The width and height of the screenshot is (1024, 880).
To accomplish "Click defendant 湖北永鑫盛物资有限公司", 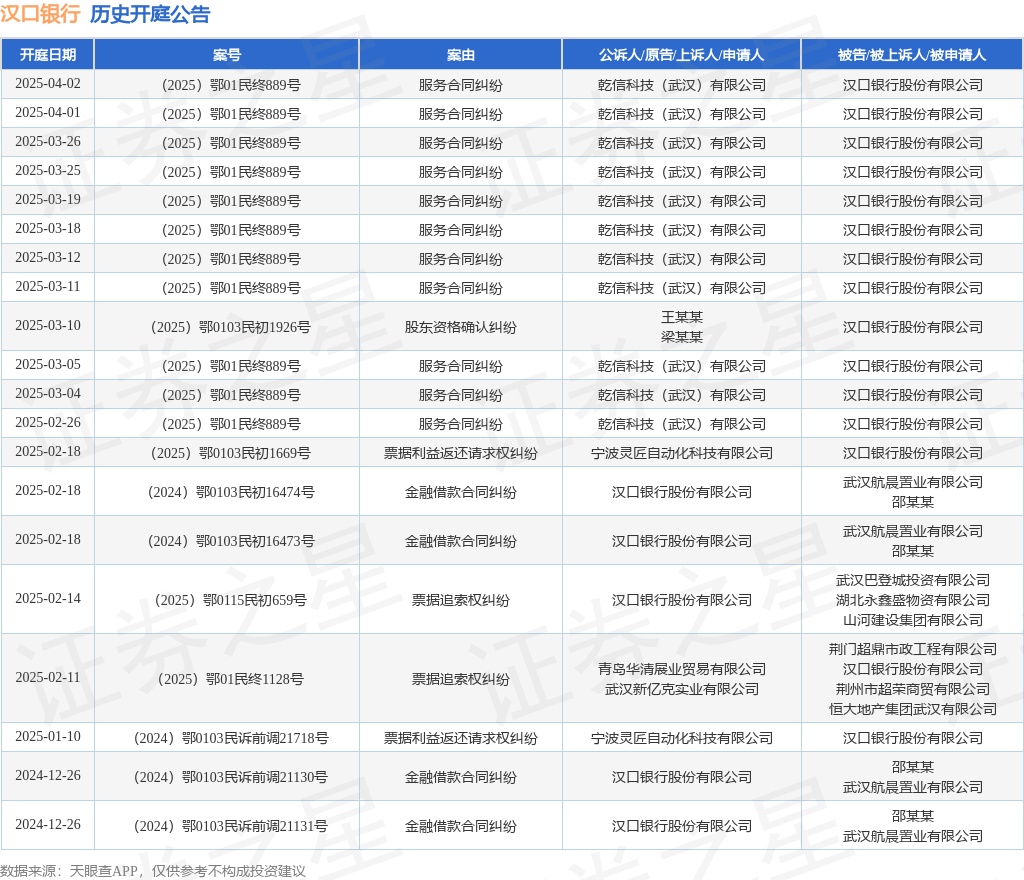I will tap(912, 600).
